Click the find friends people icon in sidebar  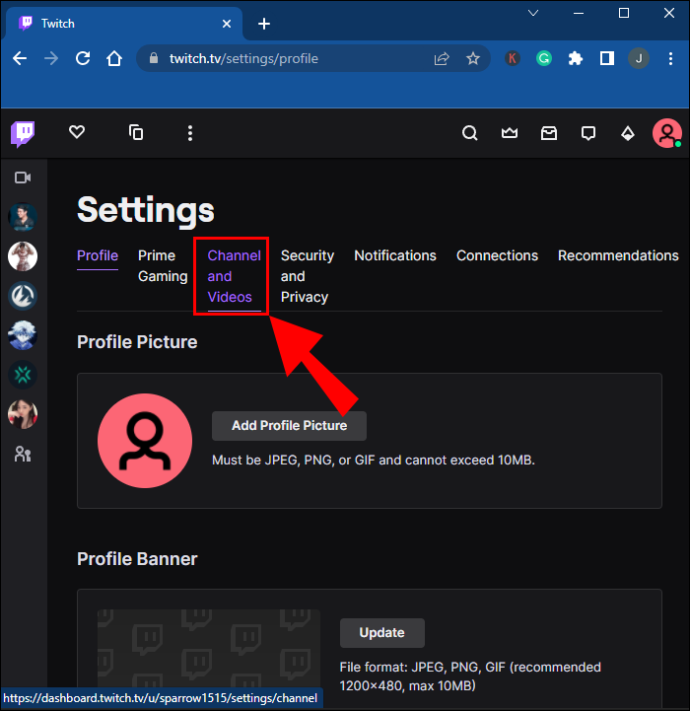[x=23, y=454]
